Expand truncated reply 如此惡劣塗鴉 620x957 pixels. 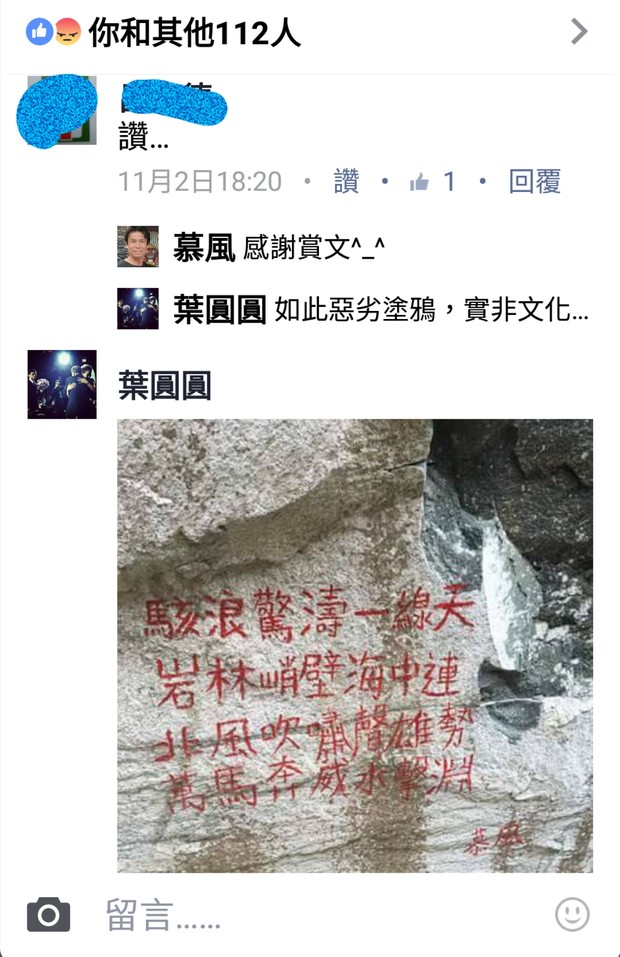pos(431,309)
